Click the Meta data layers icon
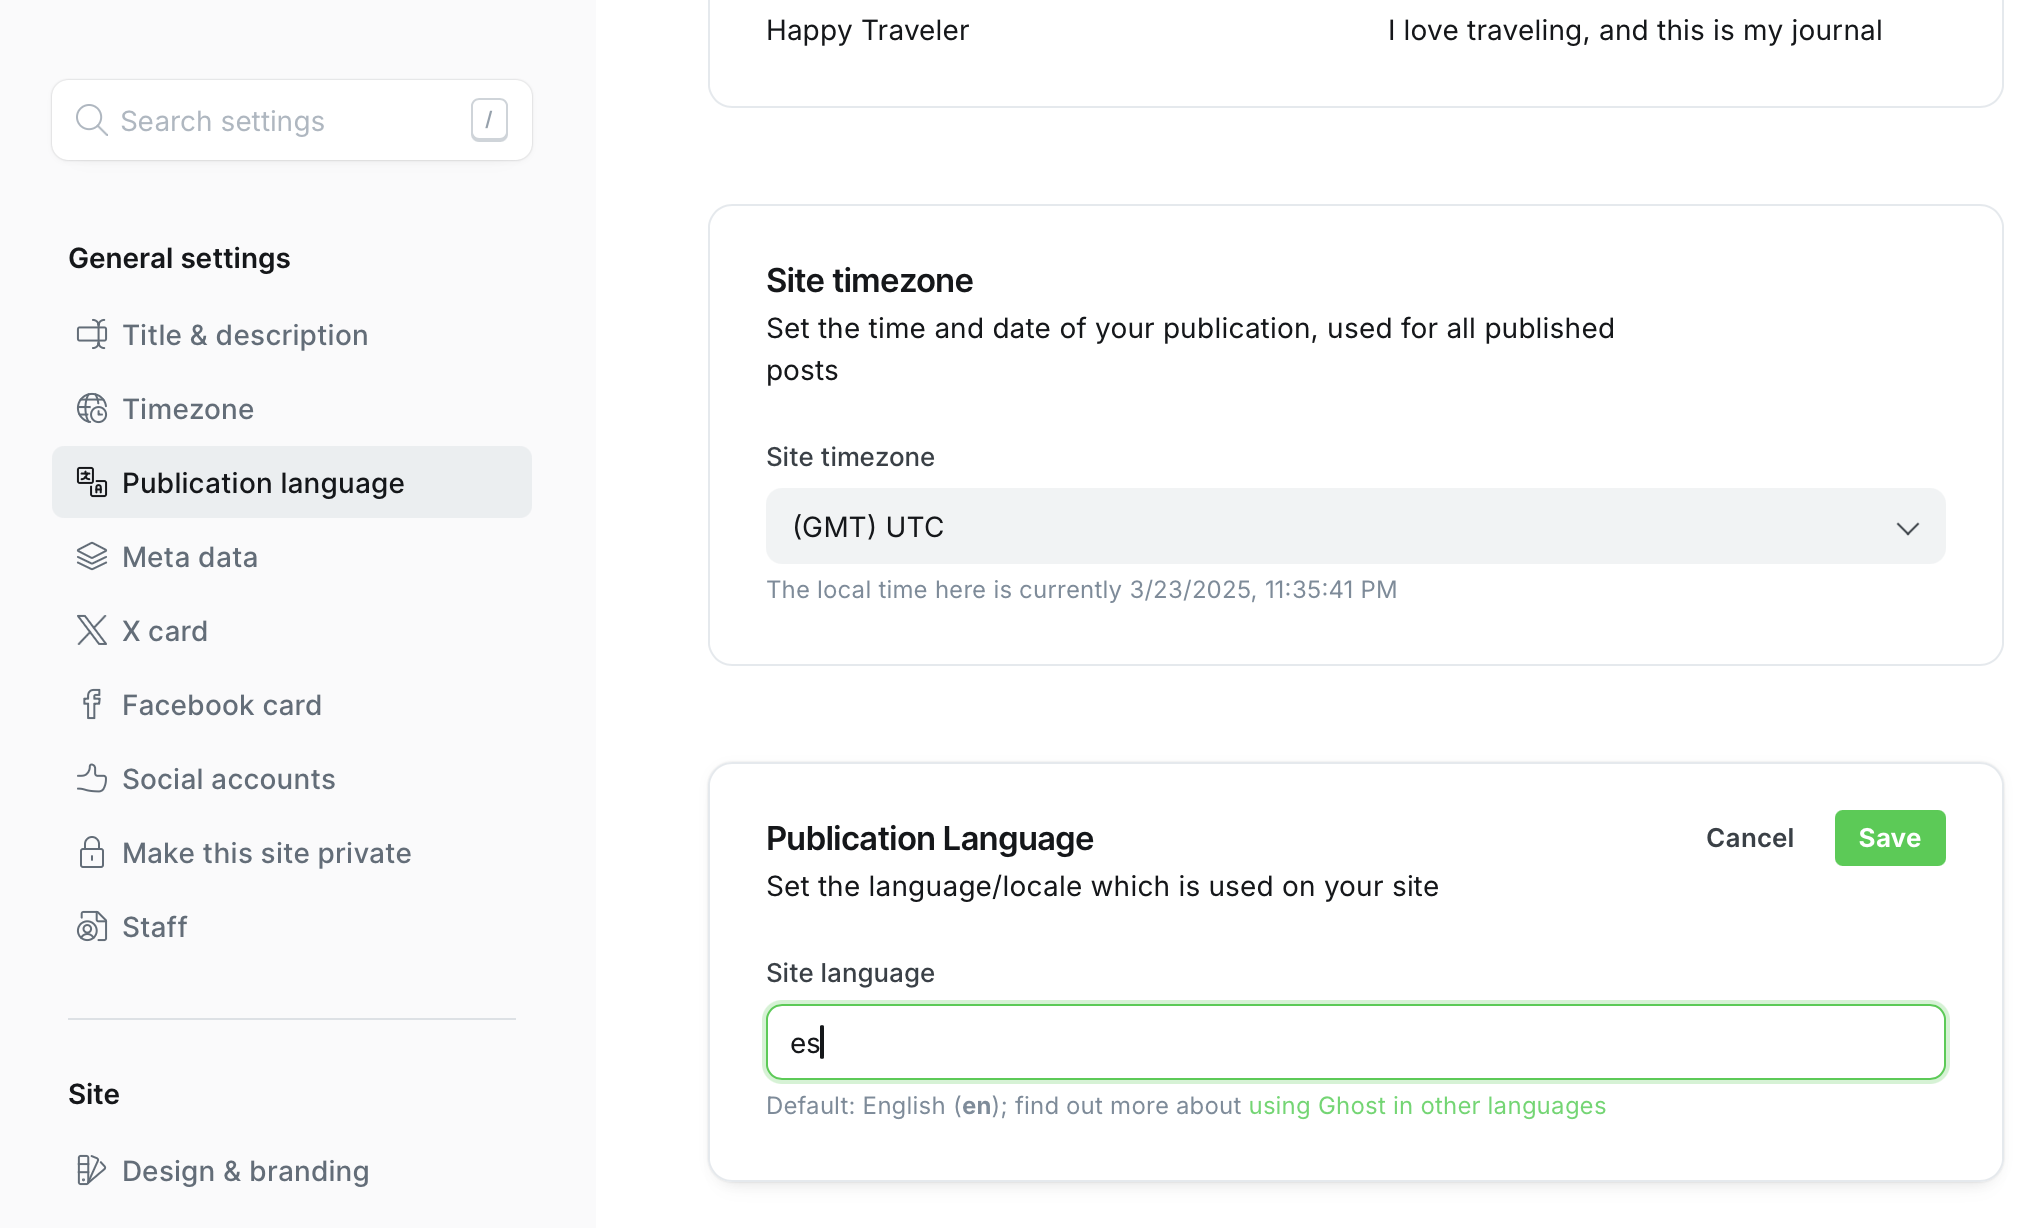Screen dimensions: 2040x1228 pos(92,556)
